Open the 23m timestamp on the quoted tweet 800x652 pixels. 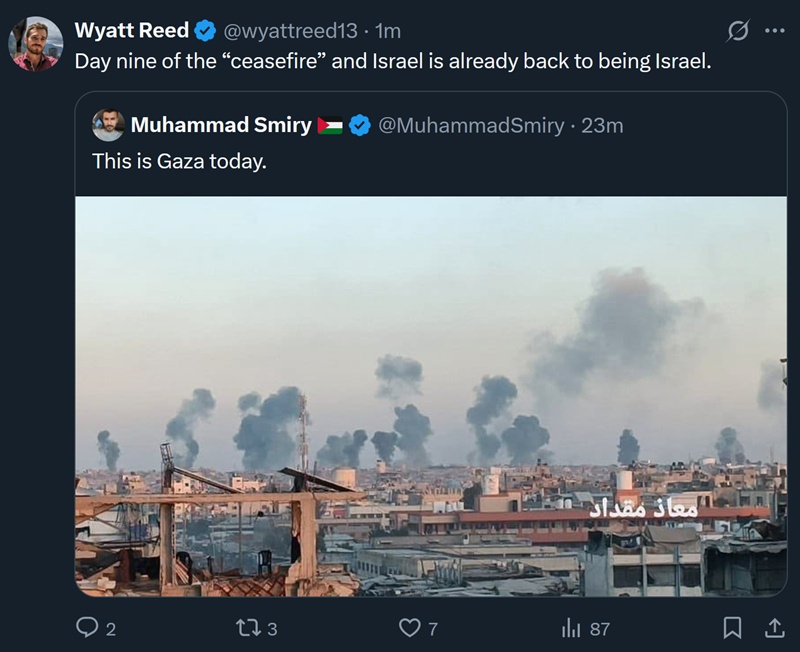604,124
